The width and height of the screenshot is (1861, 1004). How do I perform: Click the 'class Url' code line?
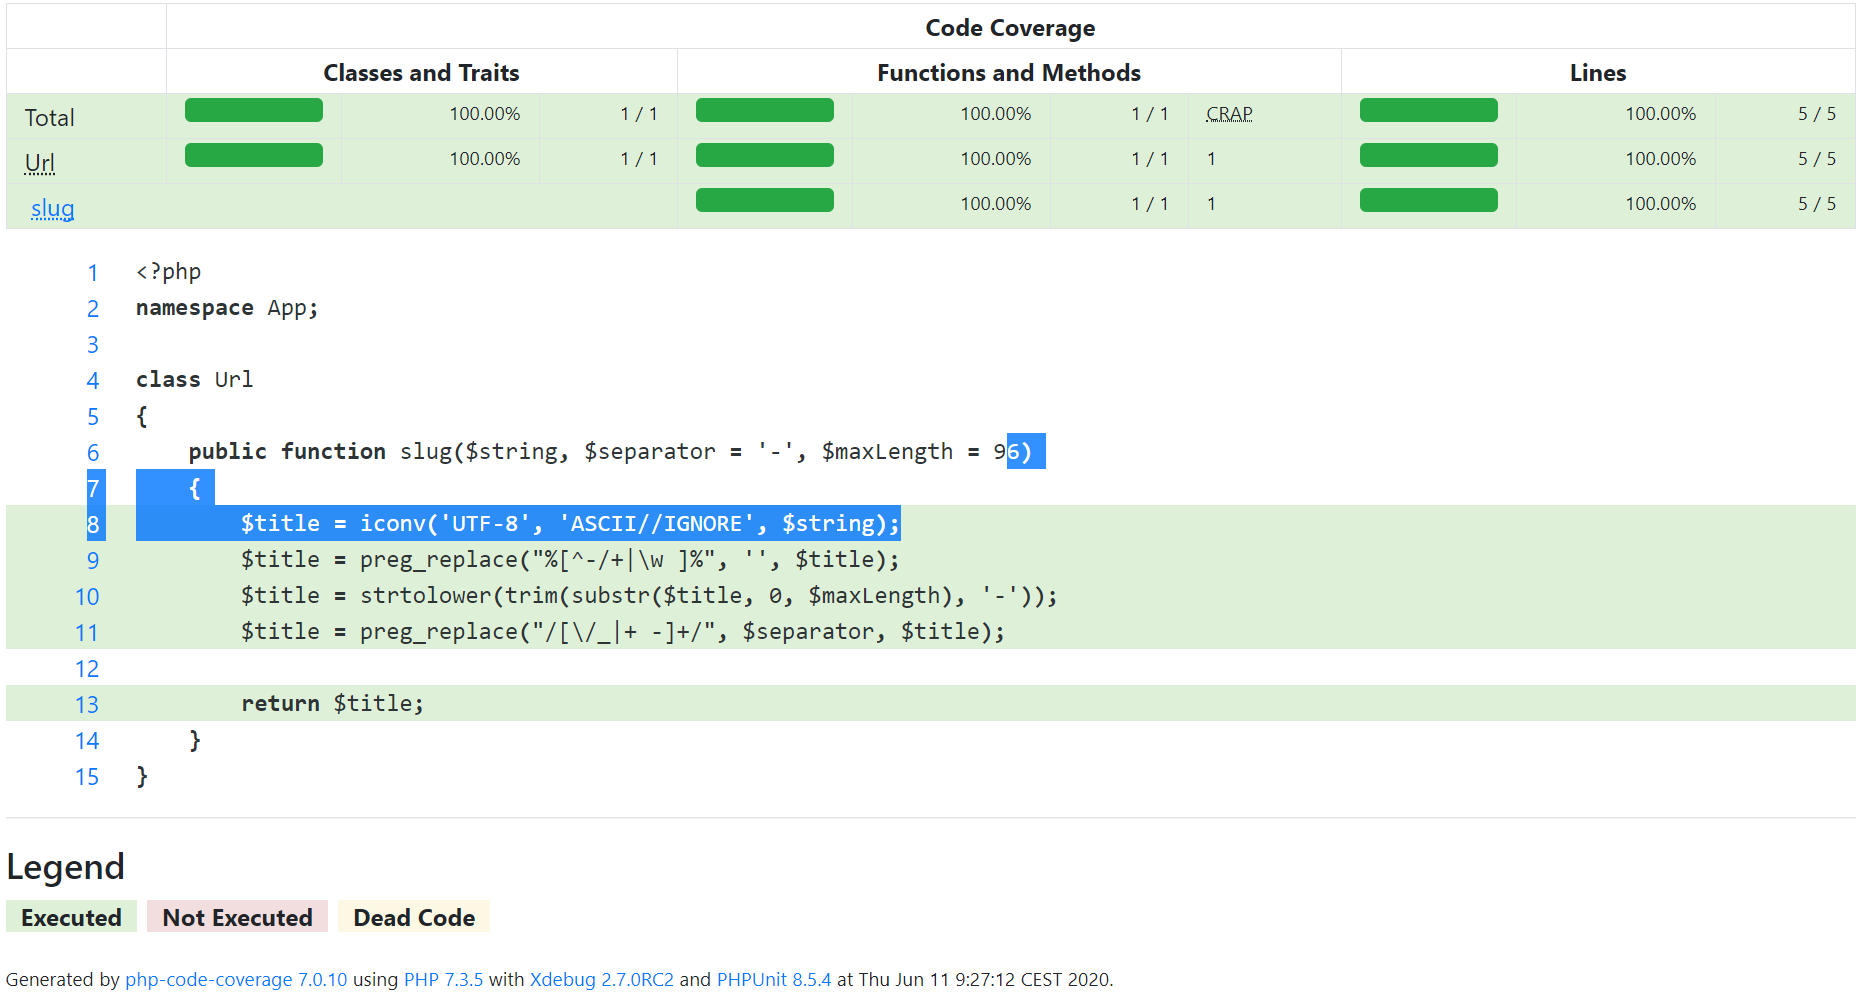(x=195, y=380)
